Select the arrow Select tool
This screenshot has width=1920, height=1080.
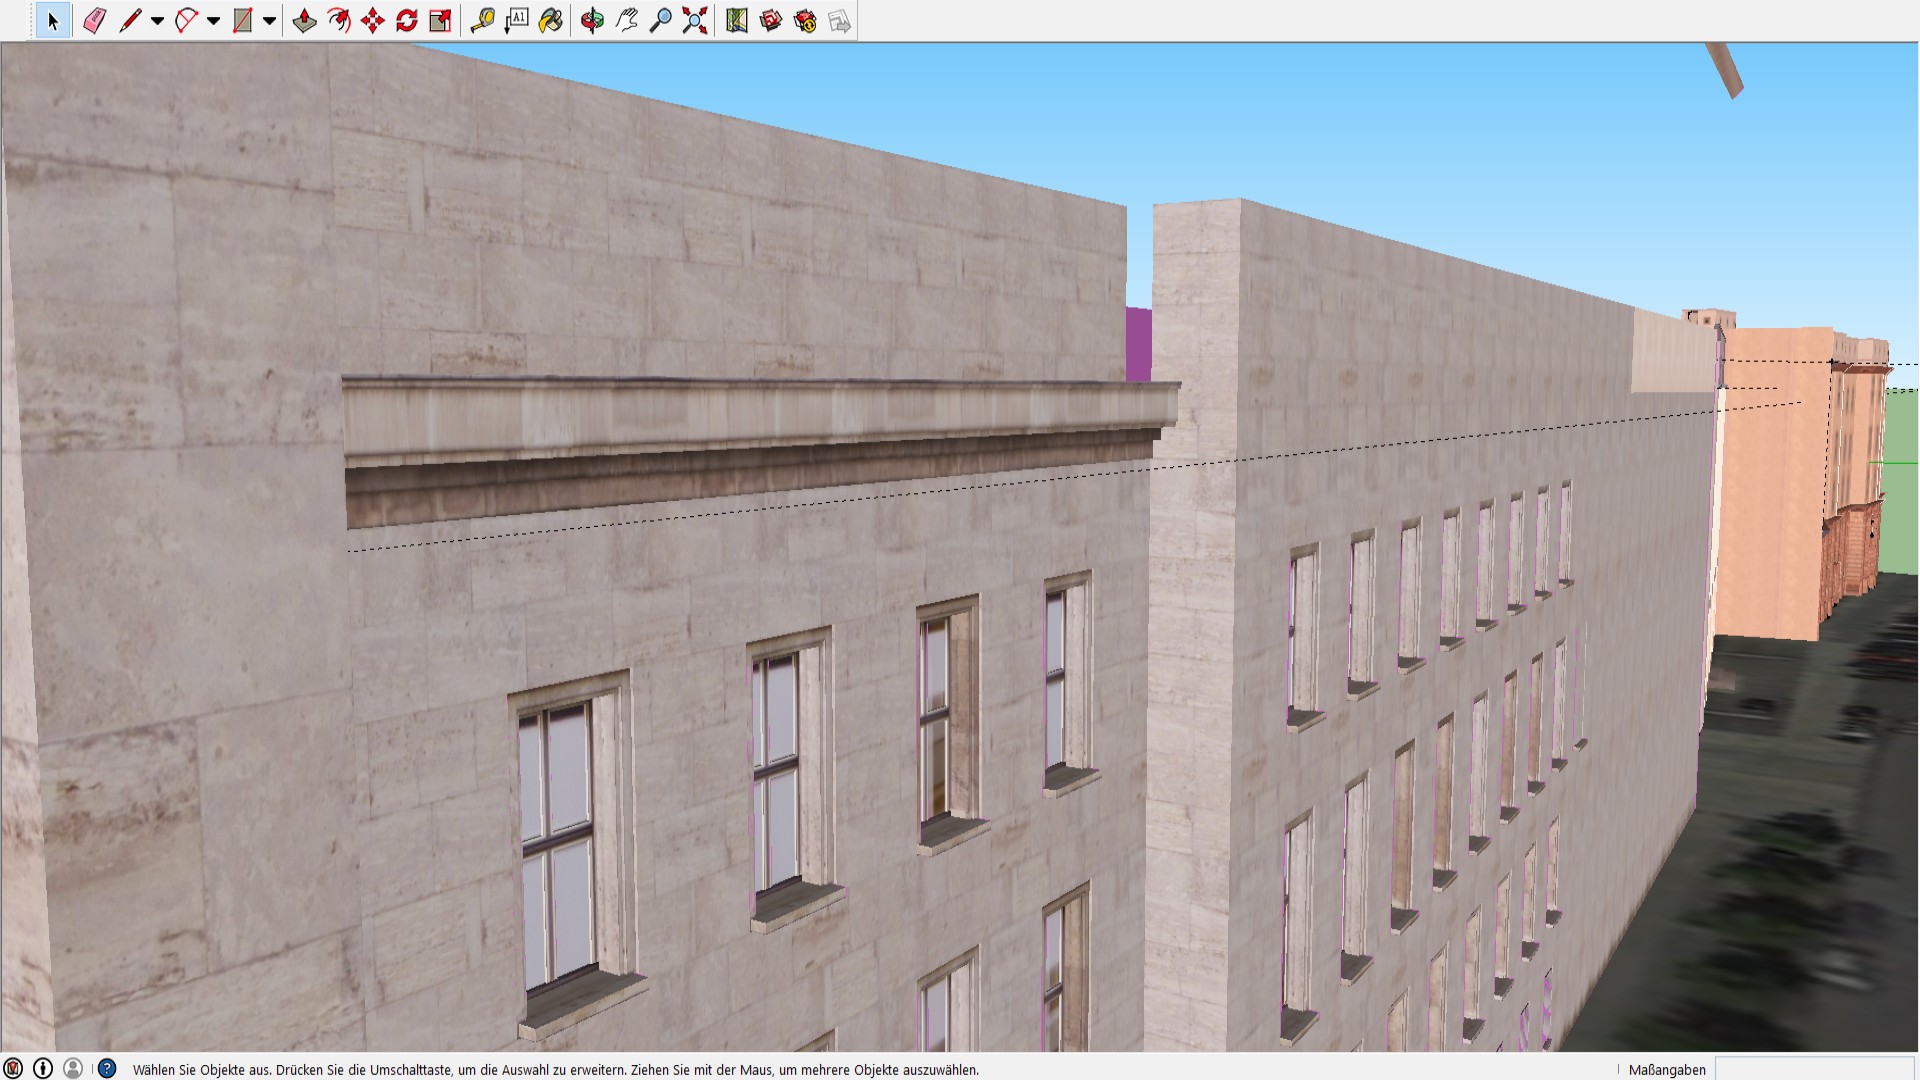coord(53,21)
